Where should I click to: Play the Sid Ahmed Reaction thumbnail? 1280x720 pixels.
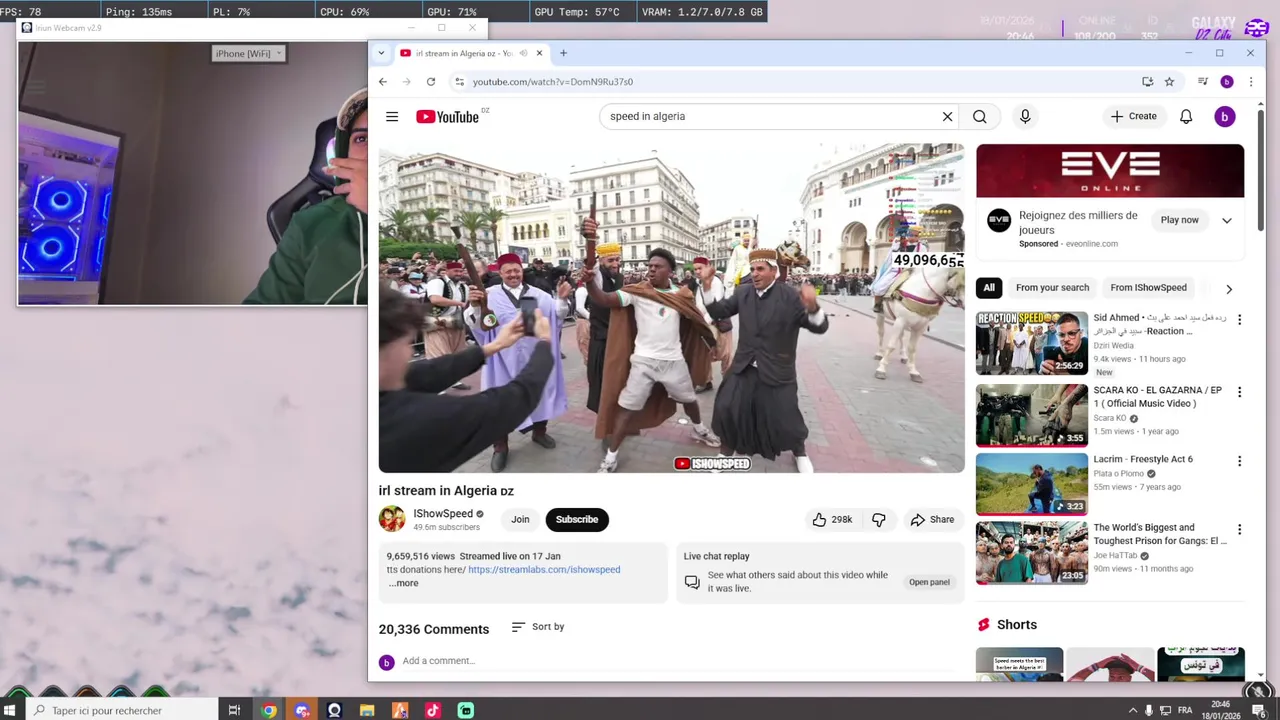(x=1032, y=343)
